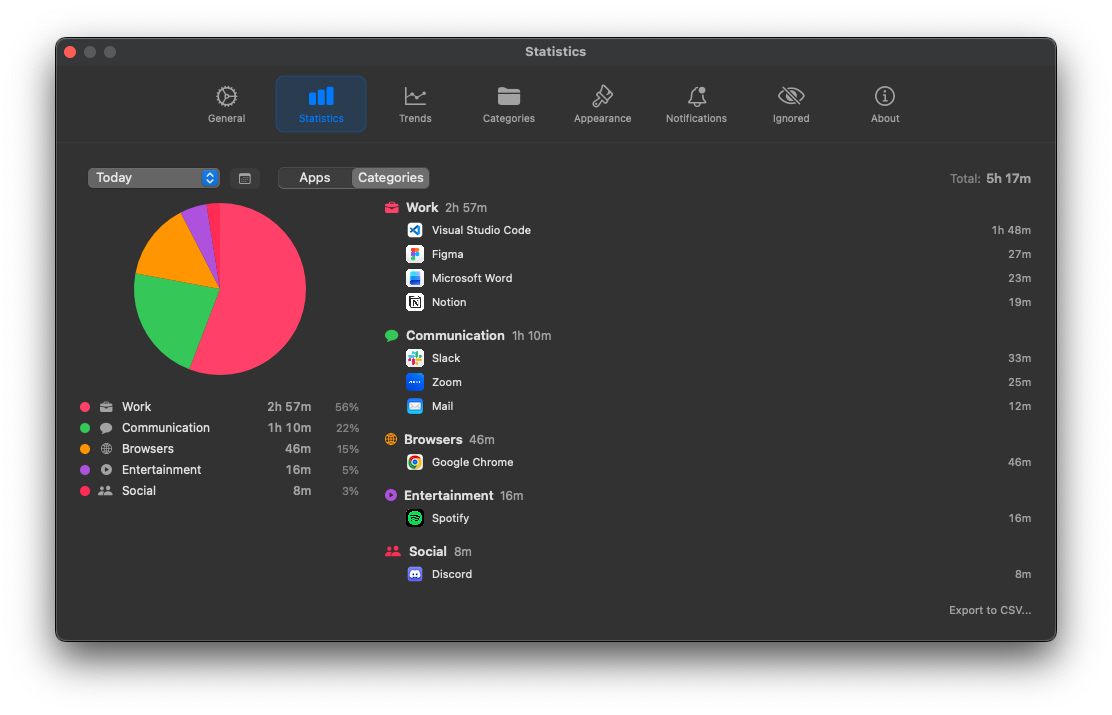Open the General preferences tab
Viewport: 1112px width, 715px height.
click(x=226, y=104)
